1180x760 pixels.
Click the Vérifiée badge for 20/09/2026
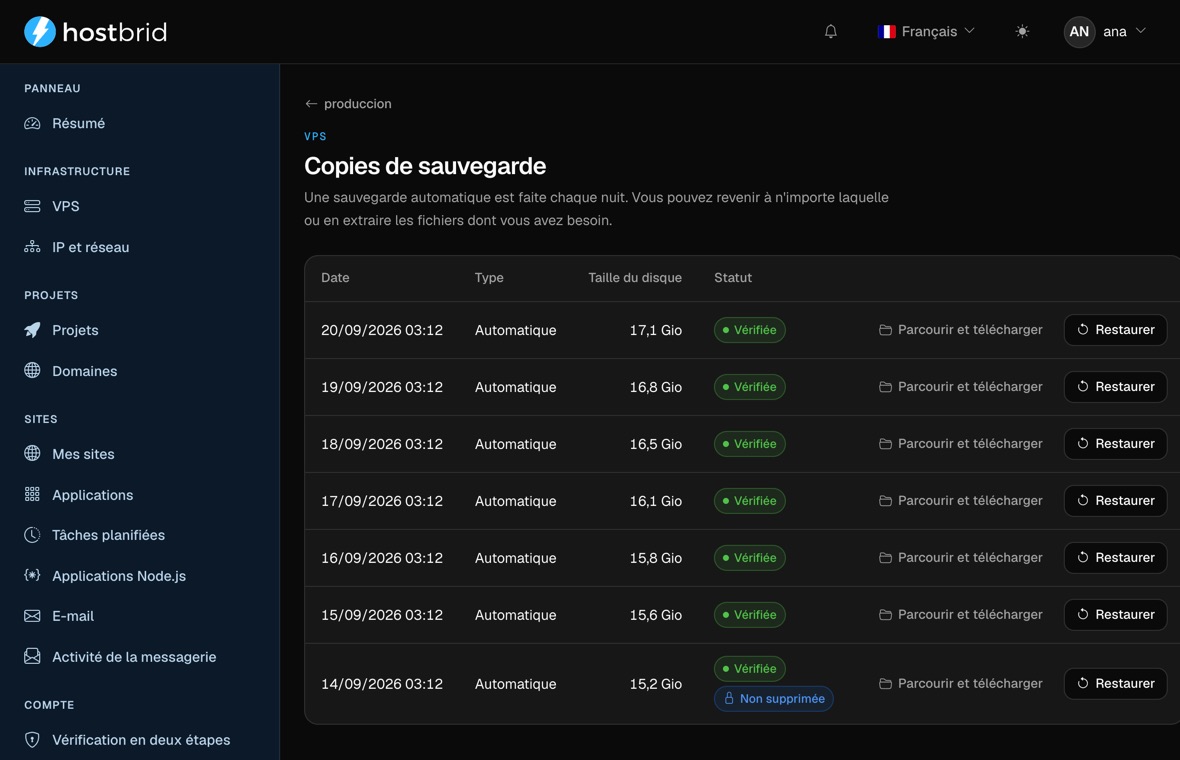(x=750, y=330)
